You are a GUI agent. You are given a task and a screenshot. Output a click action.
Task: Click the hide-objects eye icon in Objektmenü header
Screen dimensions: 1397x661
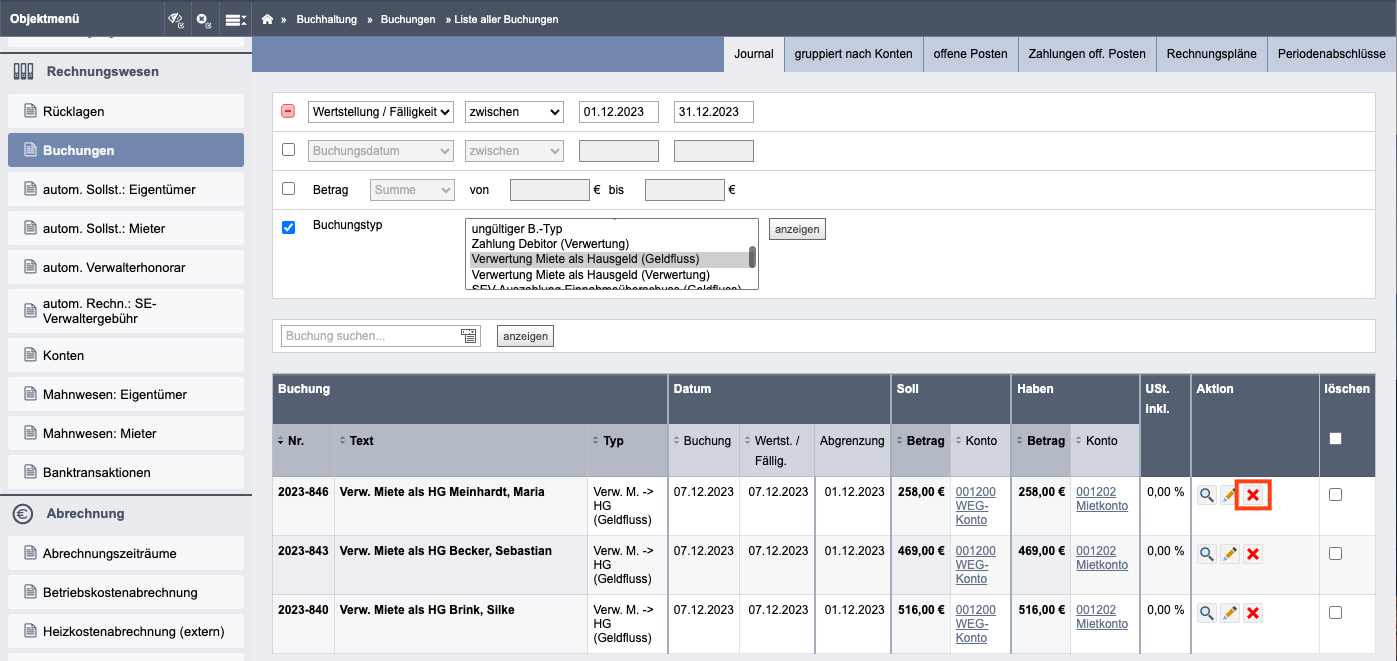[x=176, y=19]
